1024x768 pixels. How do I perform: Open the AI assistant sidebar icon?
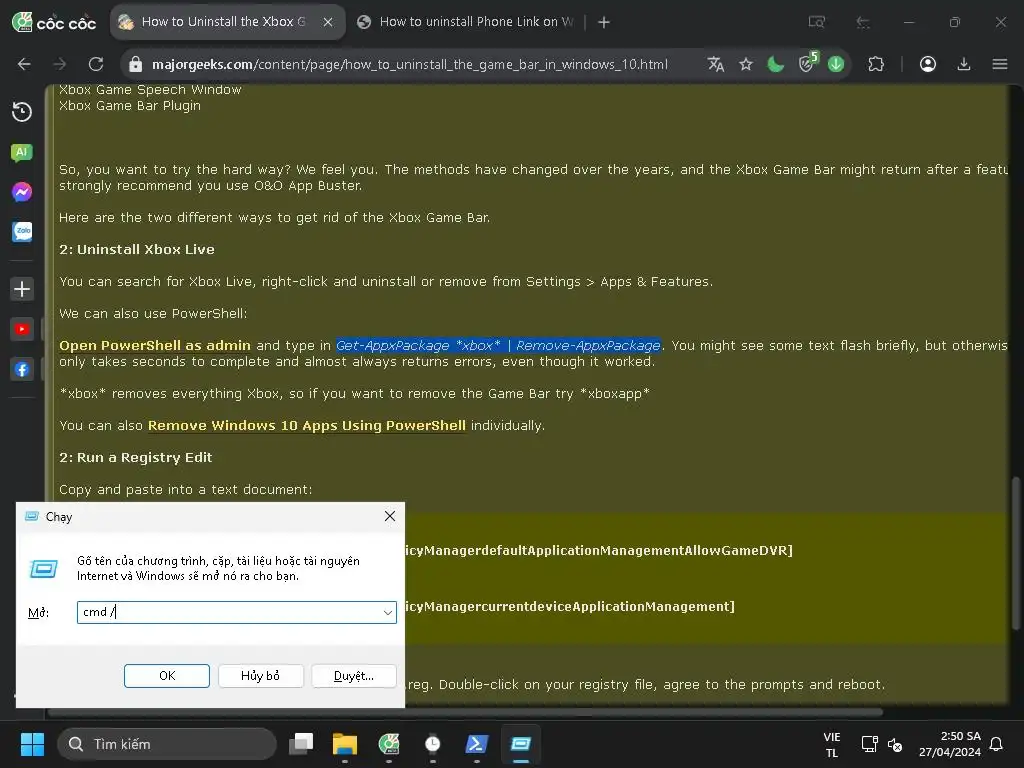click(x=22, y=153)
